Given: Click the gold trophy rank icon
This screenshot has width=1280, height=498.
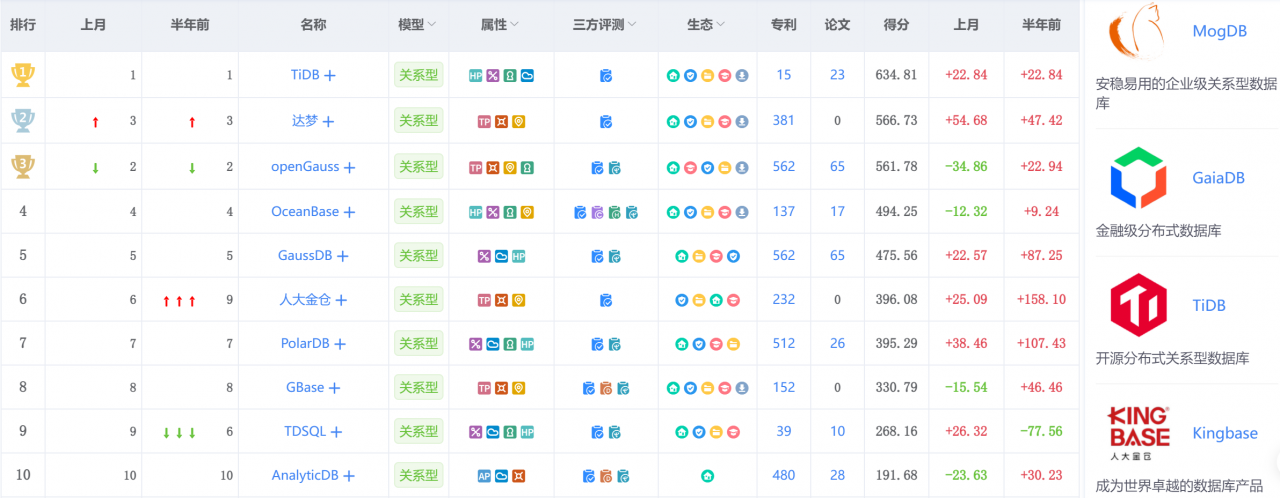Looking at the screenshot, I should (x=23, y=75).
